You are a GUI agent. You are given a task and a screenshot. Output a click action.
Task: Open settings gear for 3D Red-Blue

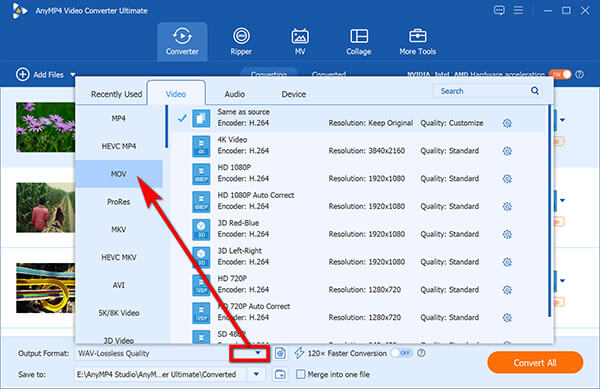(x=507, y=234)
